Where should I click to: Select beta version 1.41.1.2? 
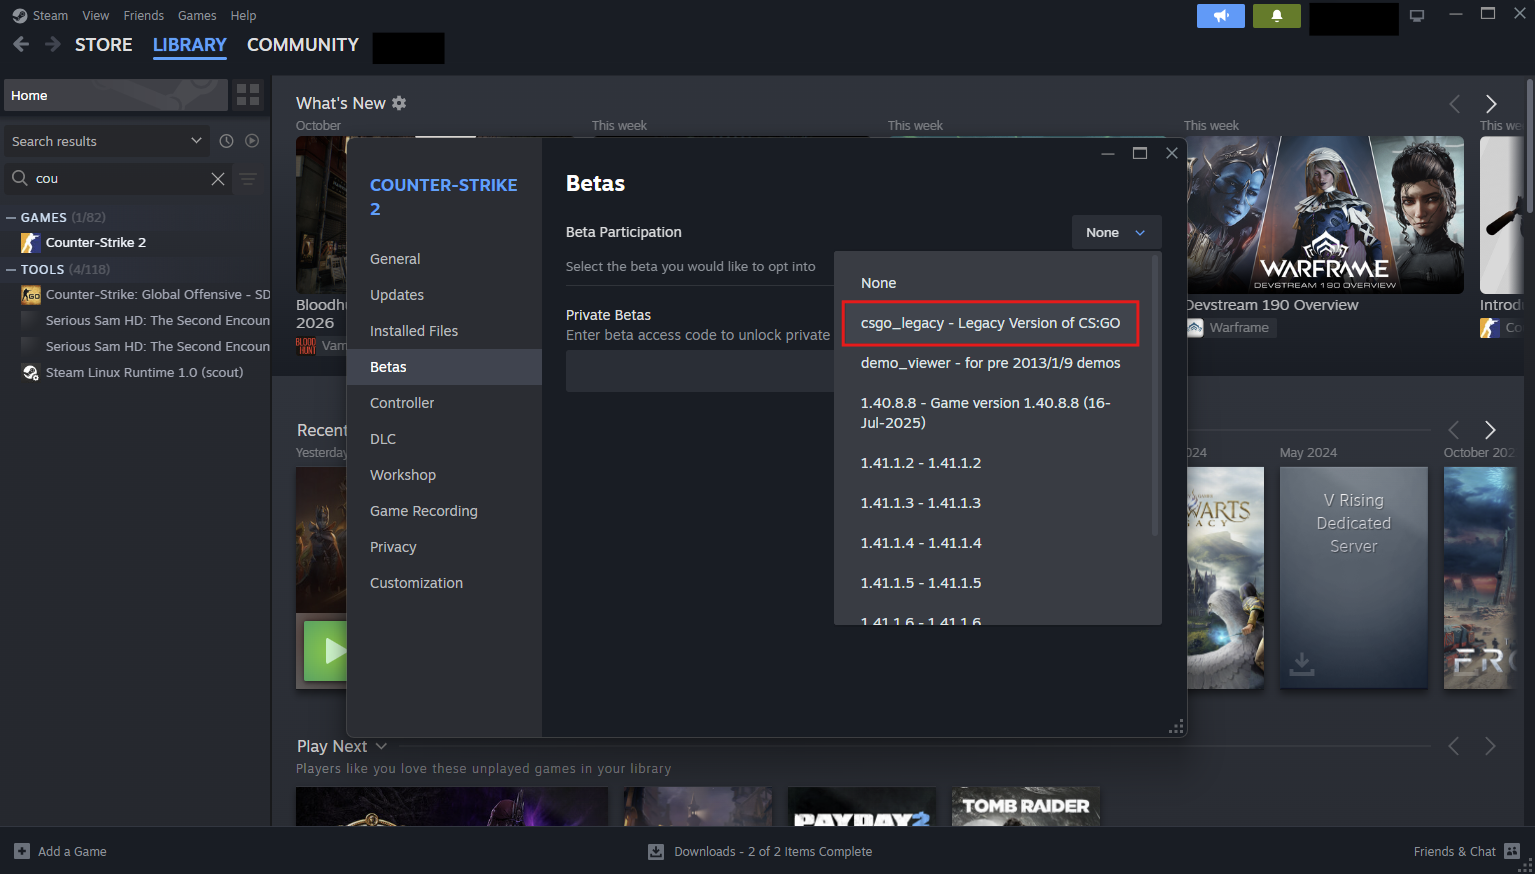(991, 463)
